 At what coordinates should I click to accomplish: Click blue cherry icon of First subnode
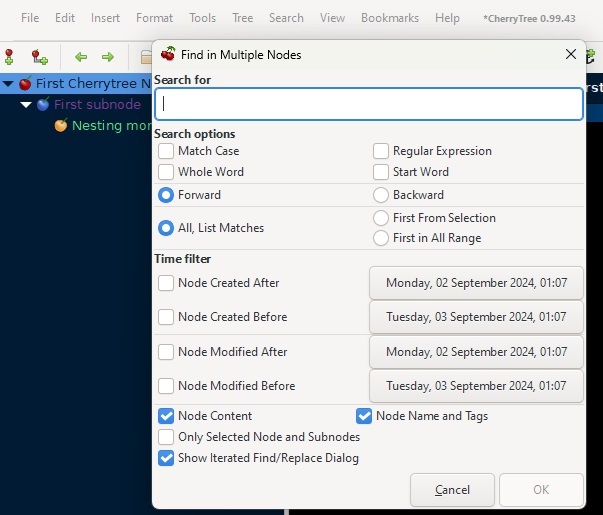pos(43,105)
